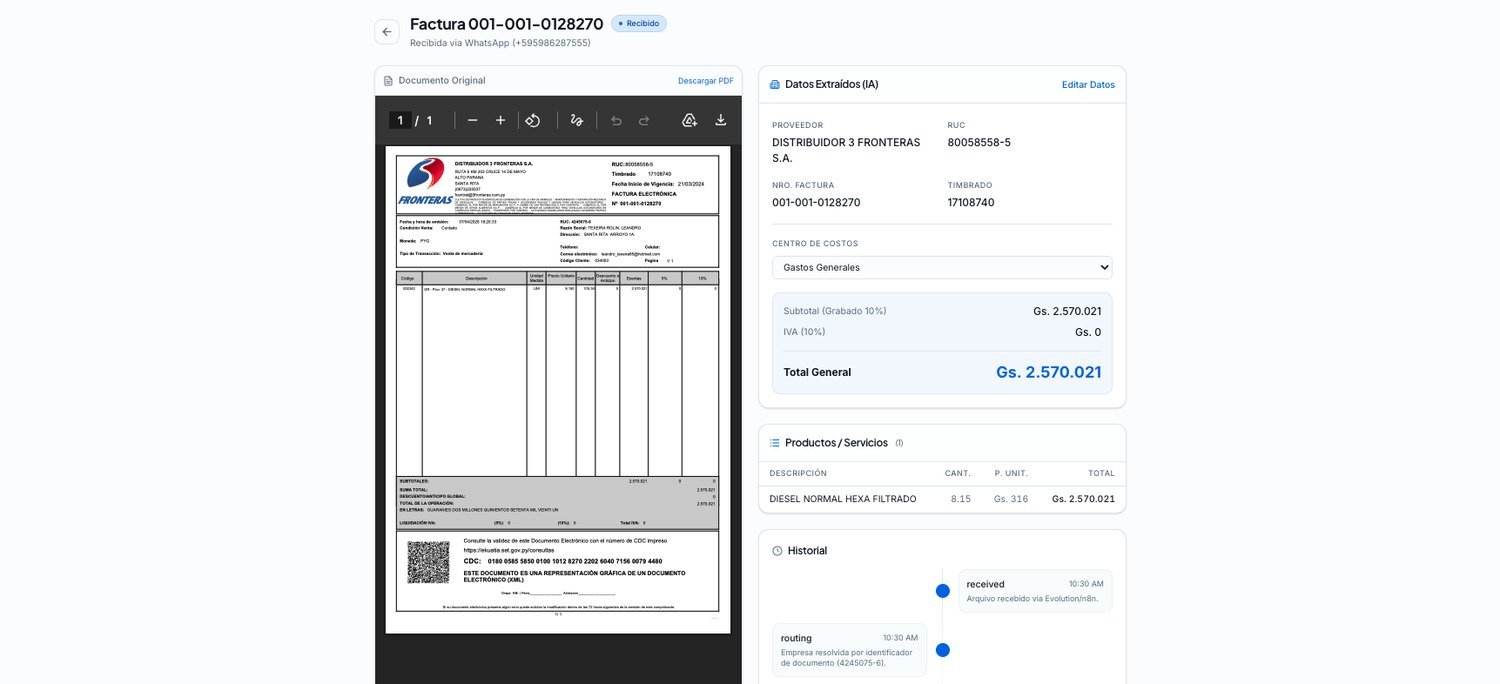Click the unit price 'Gs. 316'

(1011, 499)
